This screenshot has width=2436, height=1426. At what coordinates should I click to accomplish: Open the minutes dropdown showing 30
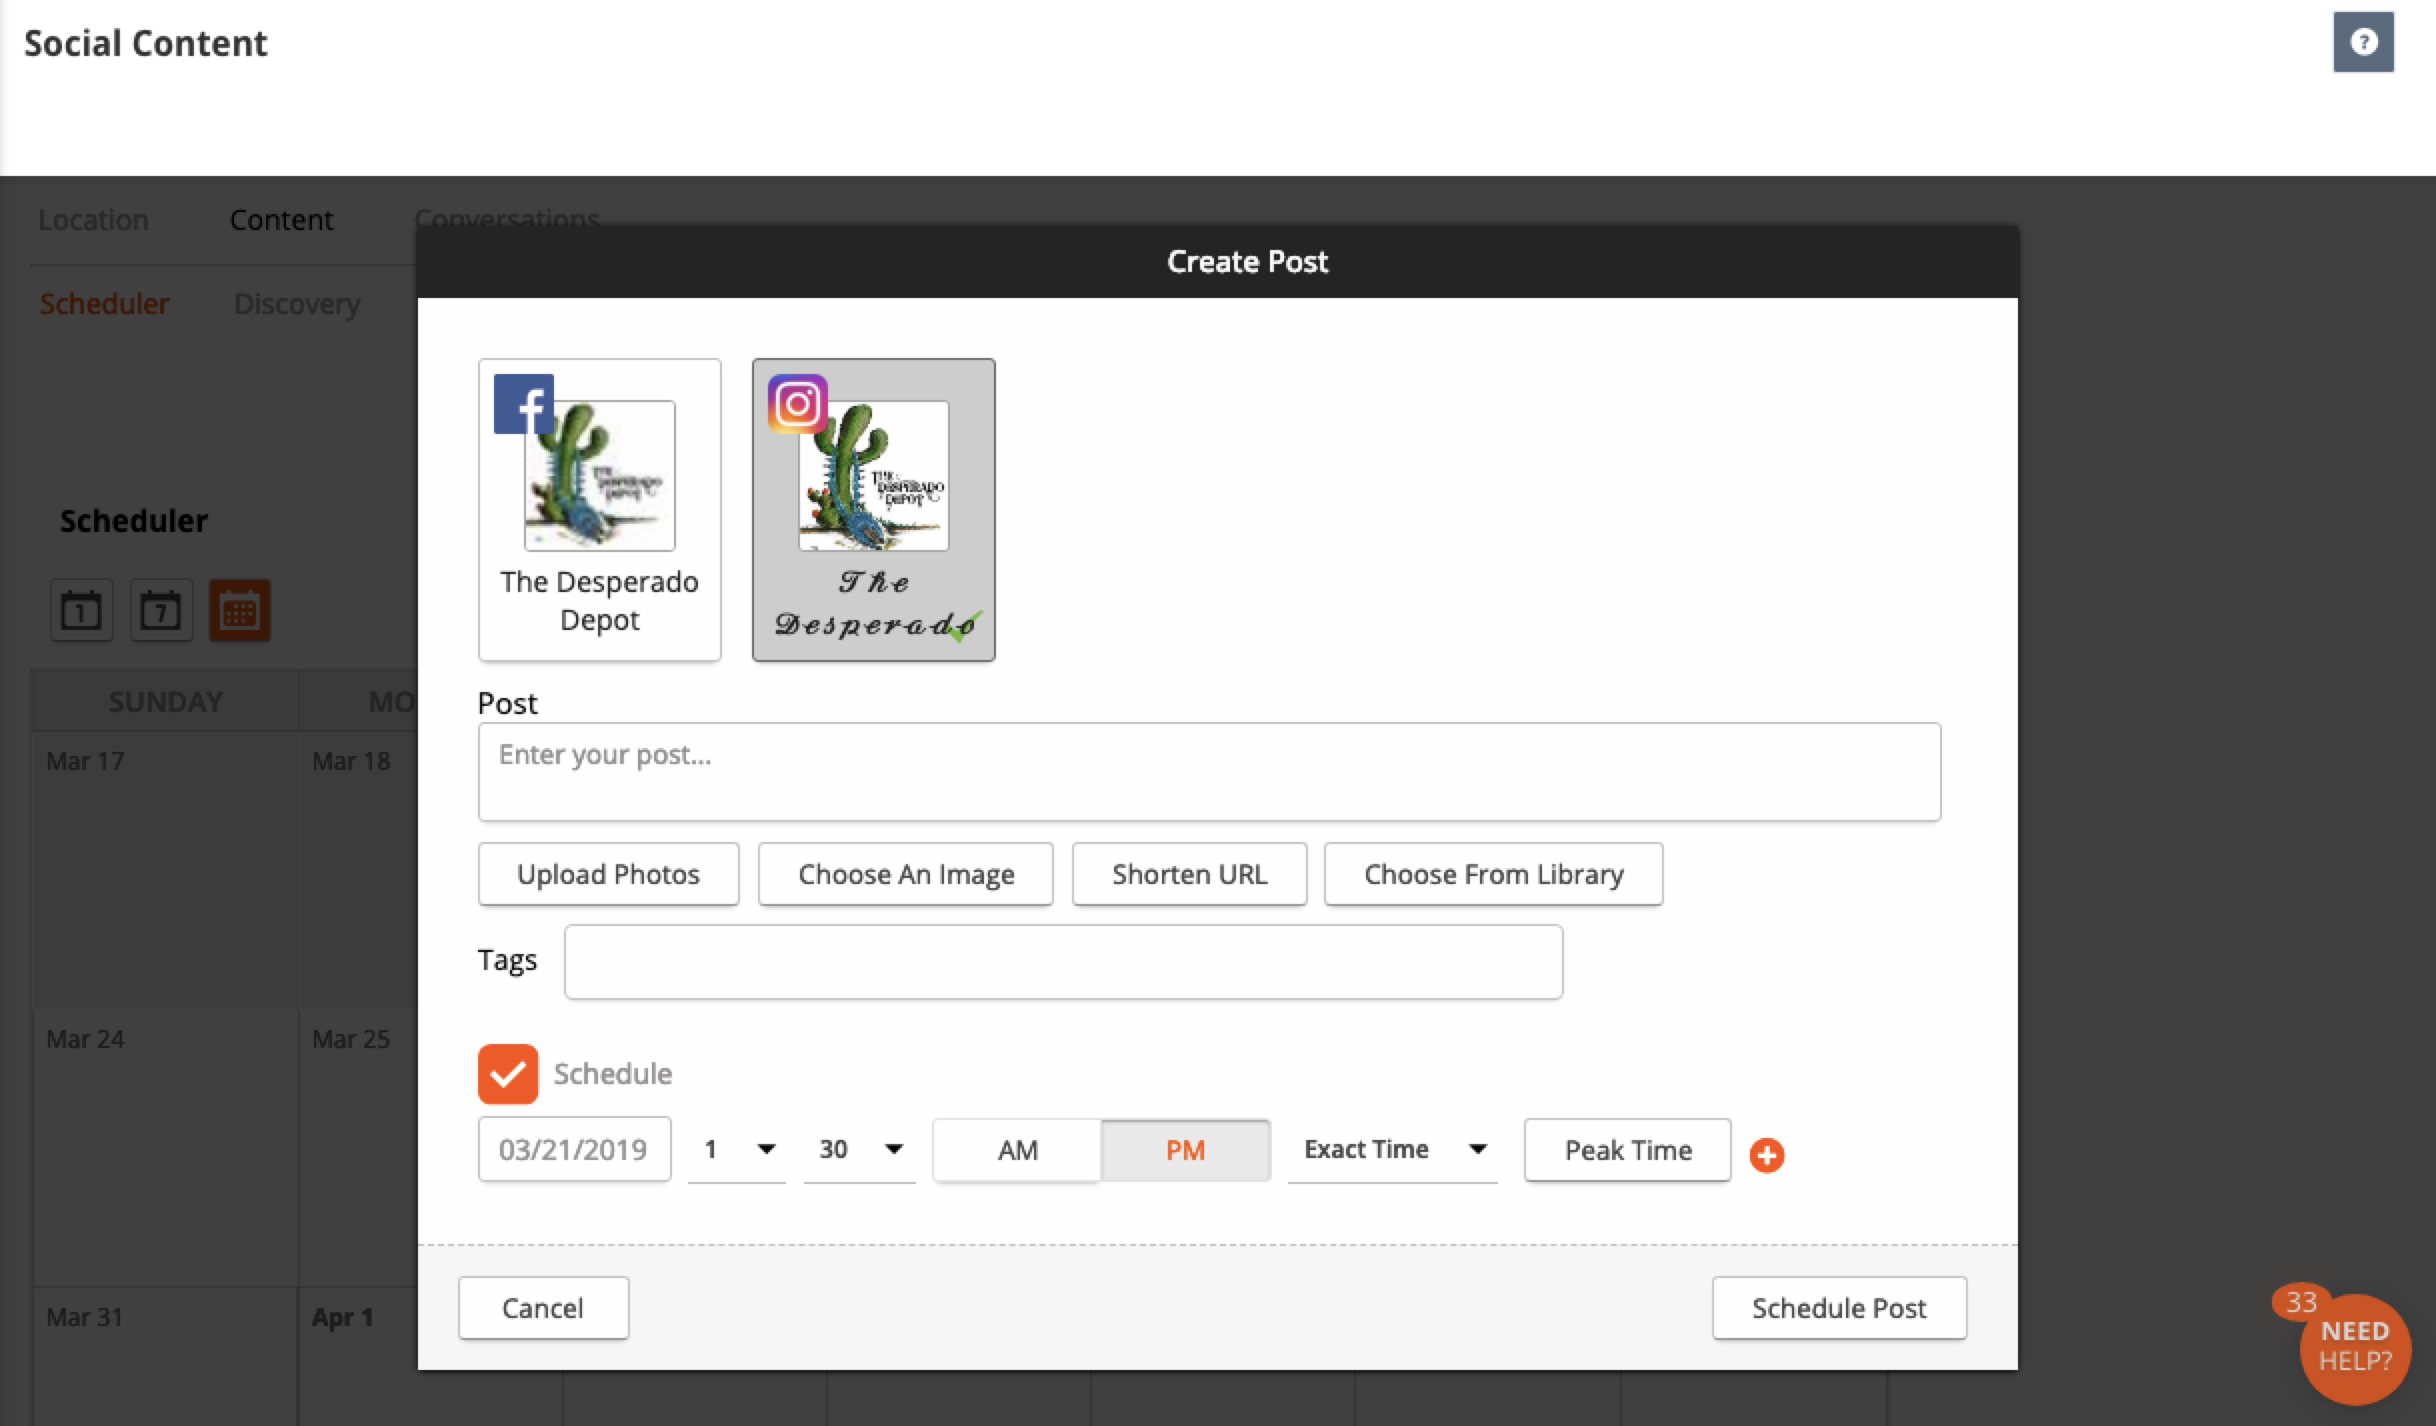[860, 1150]
